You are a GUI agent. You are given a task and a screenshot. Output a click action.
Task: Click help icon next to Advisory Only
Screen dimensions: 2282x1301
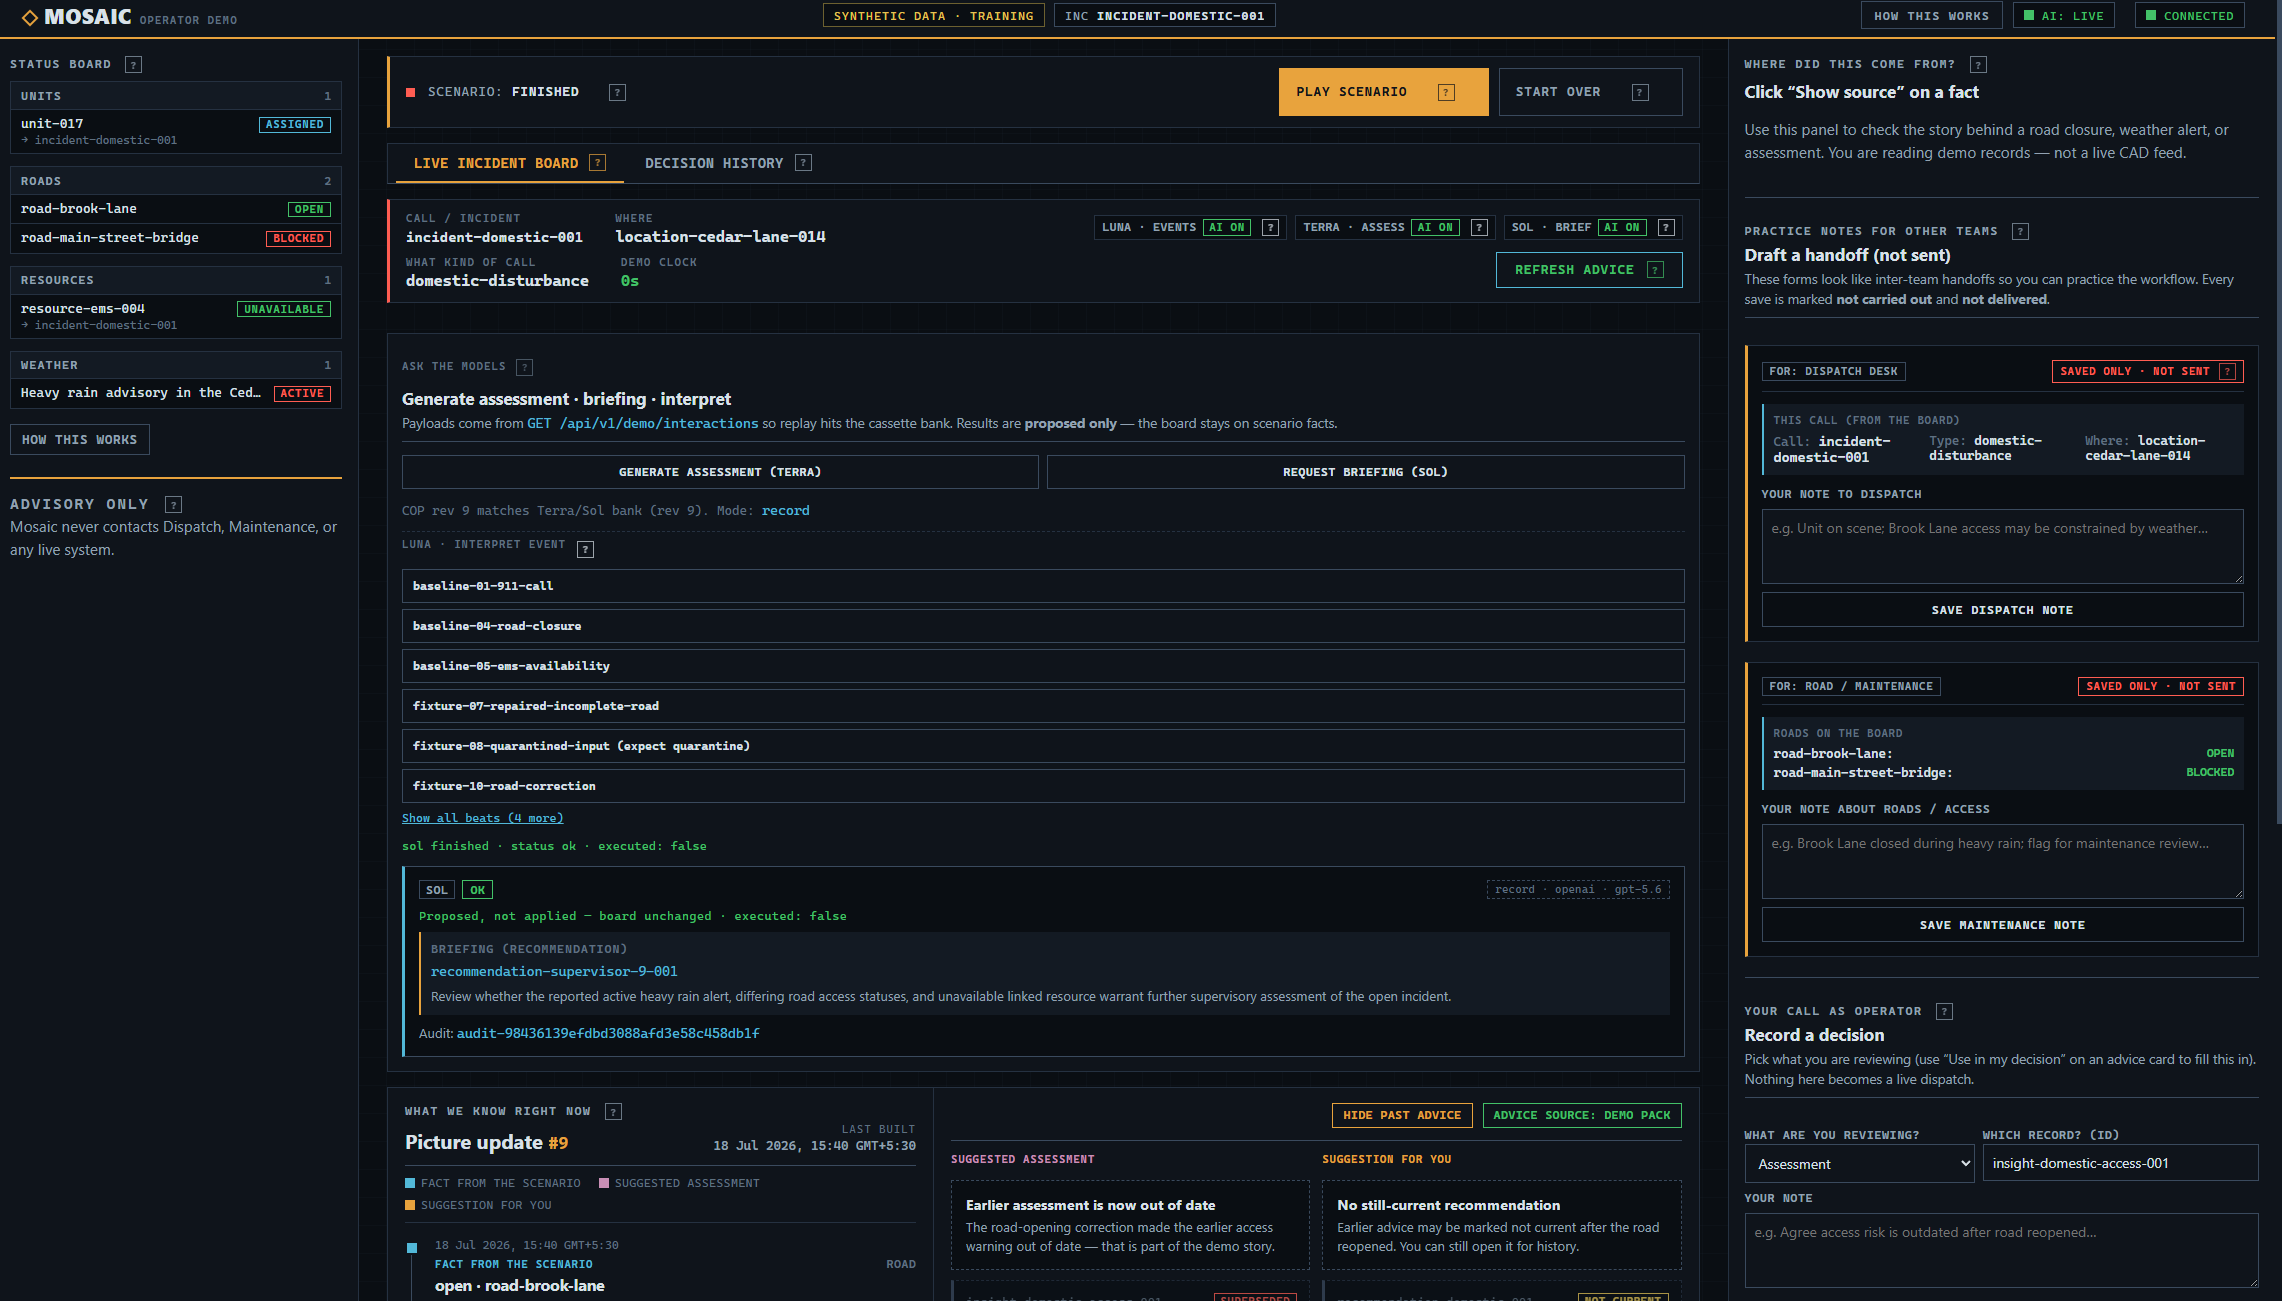tap(174, 505)
